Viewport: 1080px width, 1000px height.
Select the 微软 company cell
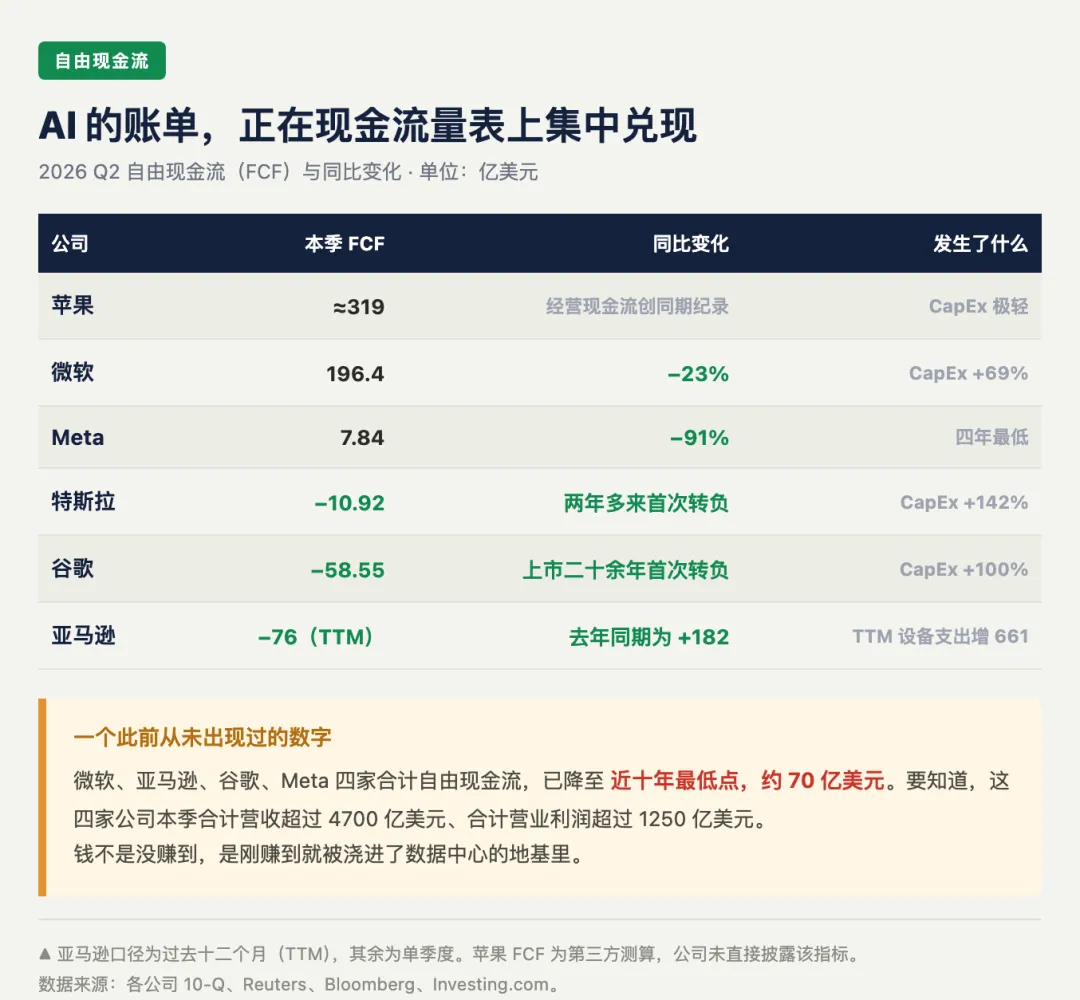(72, 372)
